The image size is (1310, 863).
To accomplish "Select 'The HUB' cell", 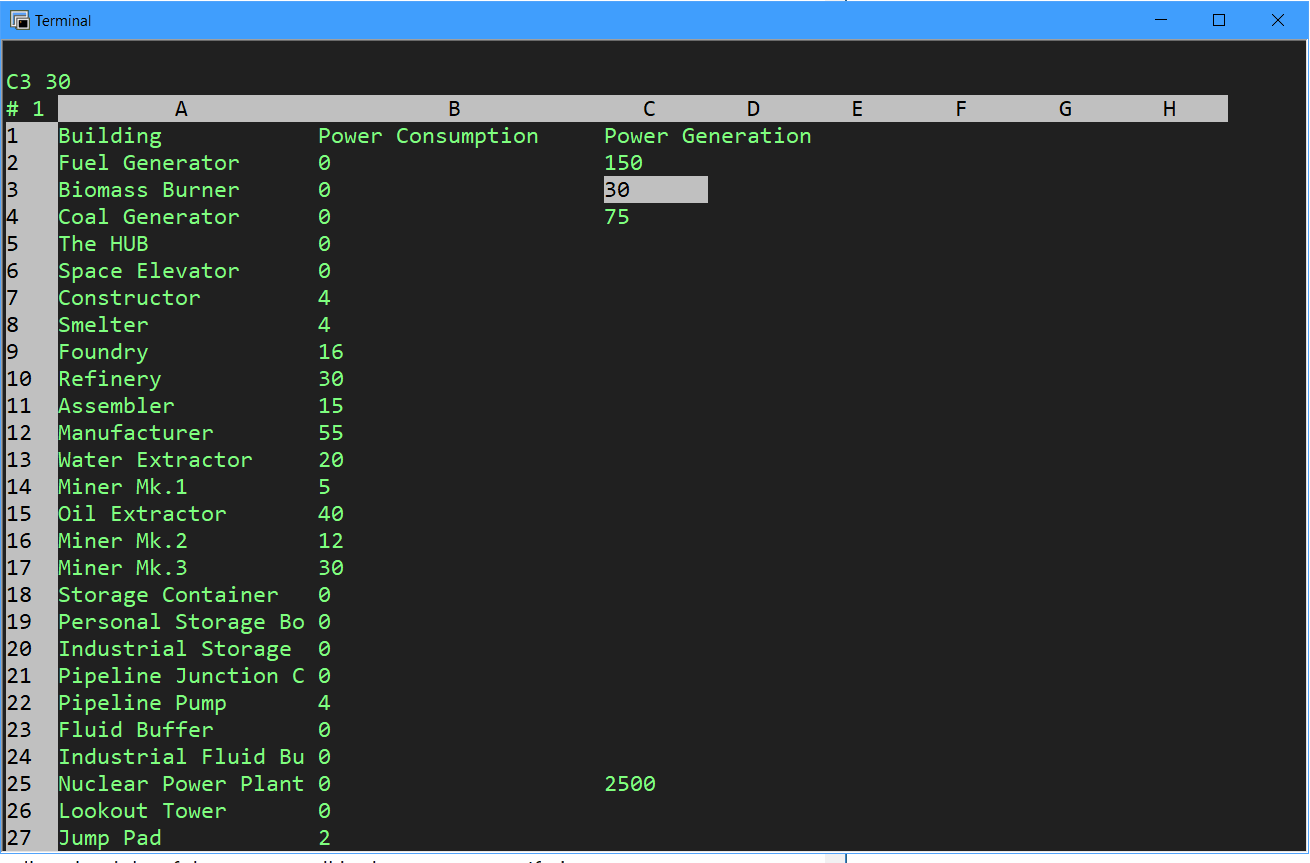I will tap(103, 244).
